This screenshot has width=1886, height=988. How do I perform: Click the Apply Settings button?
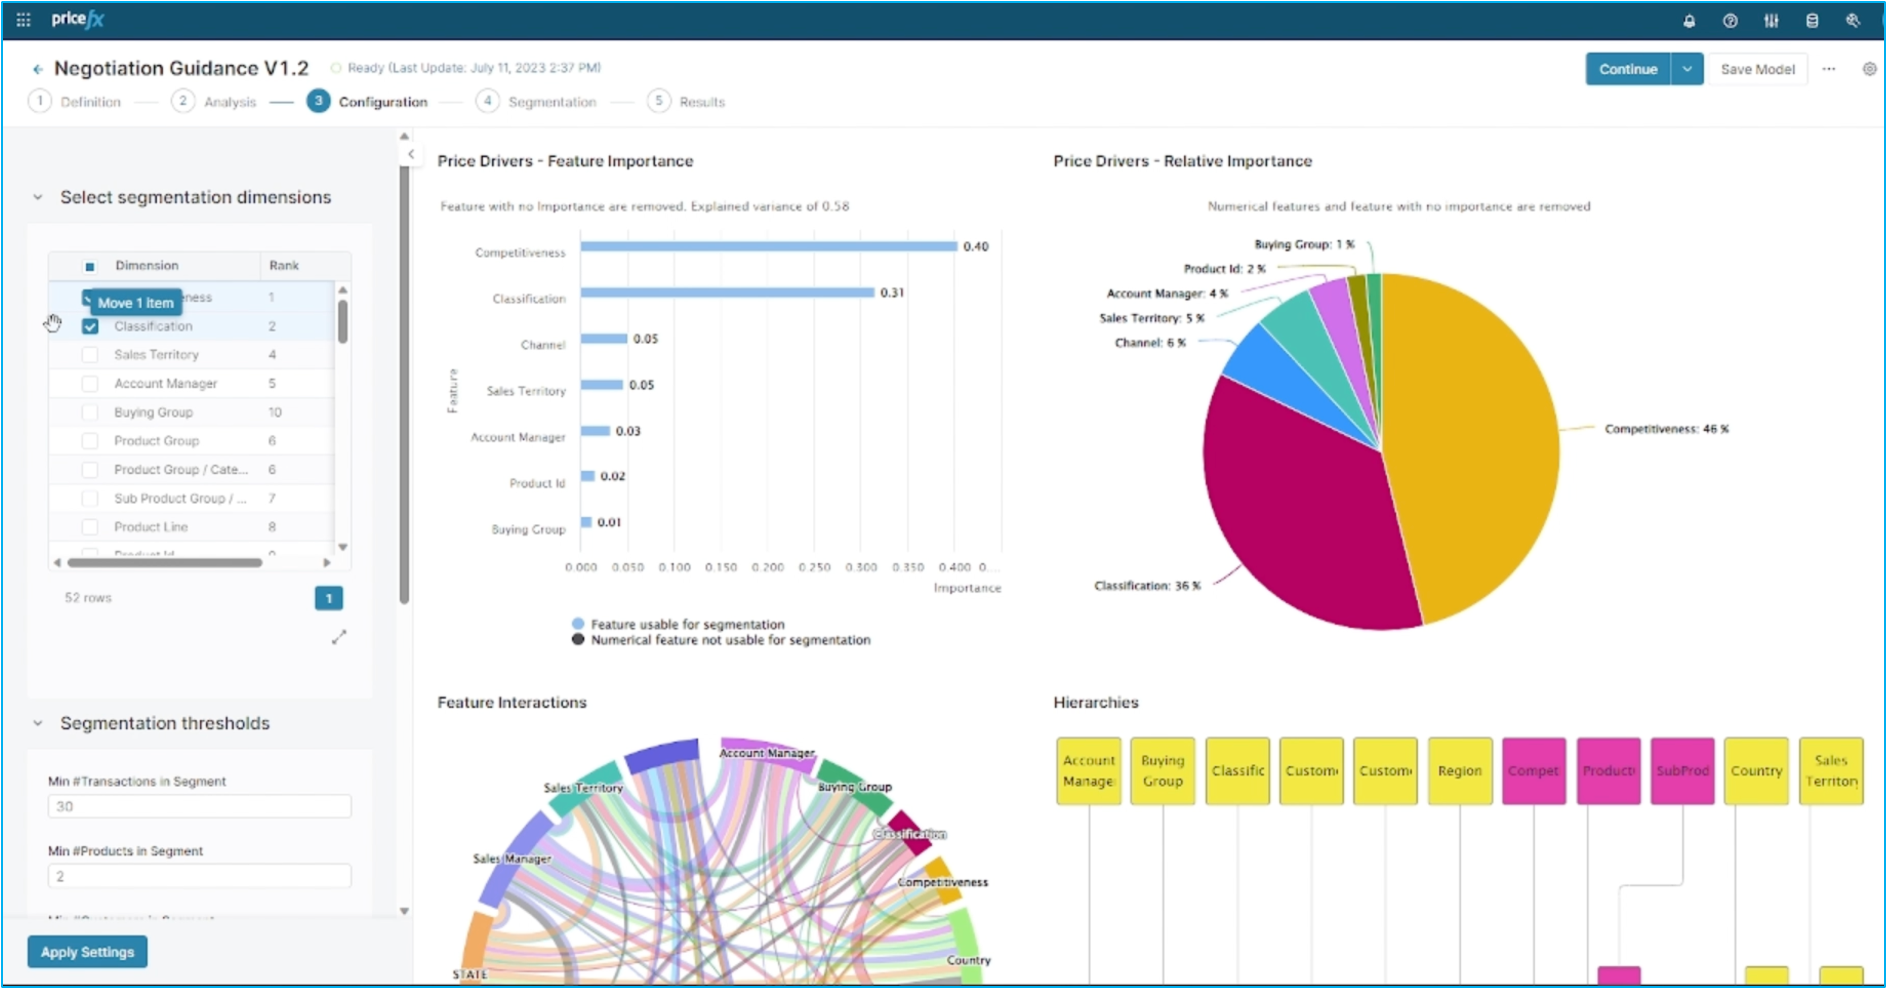(x=87, y=952)
